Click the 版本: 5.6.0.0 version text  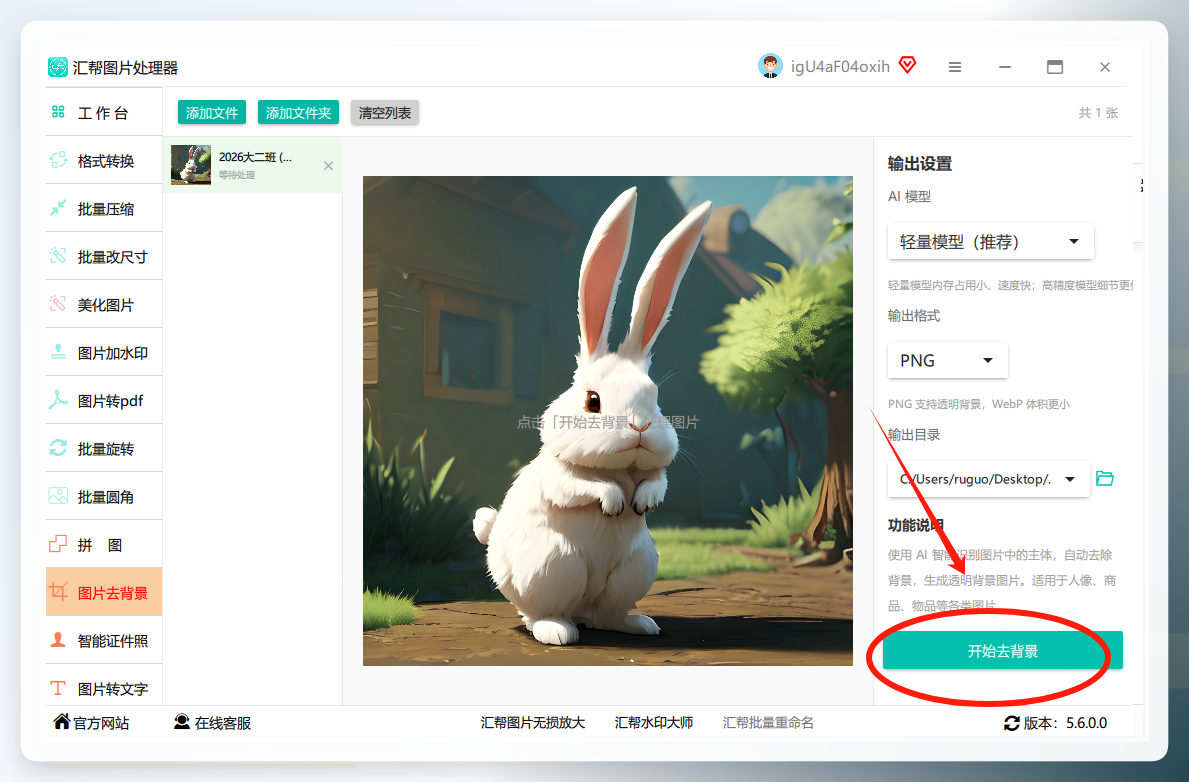pyautogui.click(x=1065, y=723)
